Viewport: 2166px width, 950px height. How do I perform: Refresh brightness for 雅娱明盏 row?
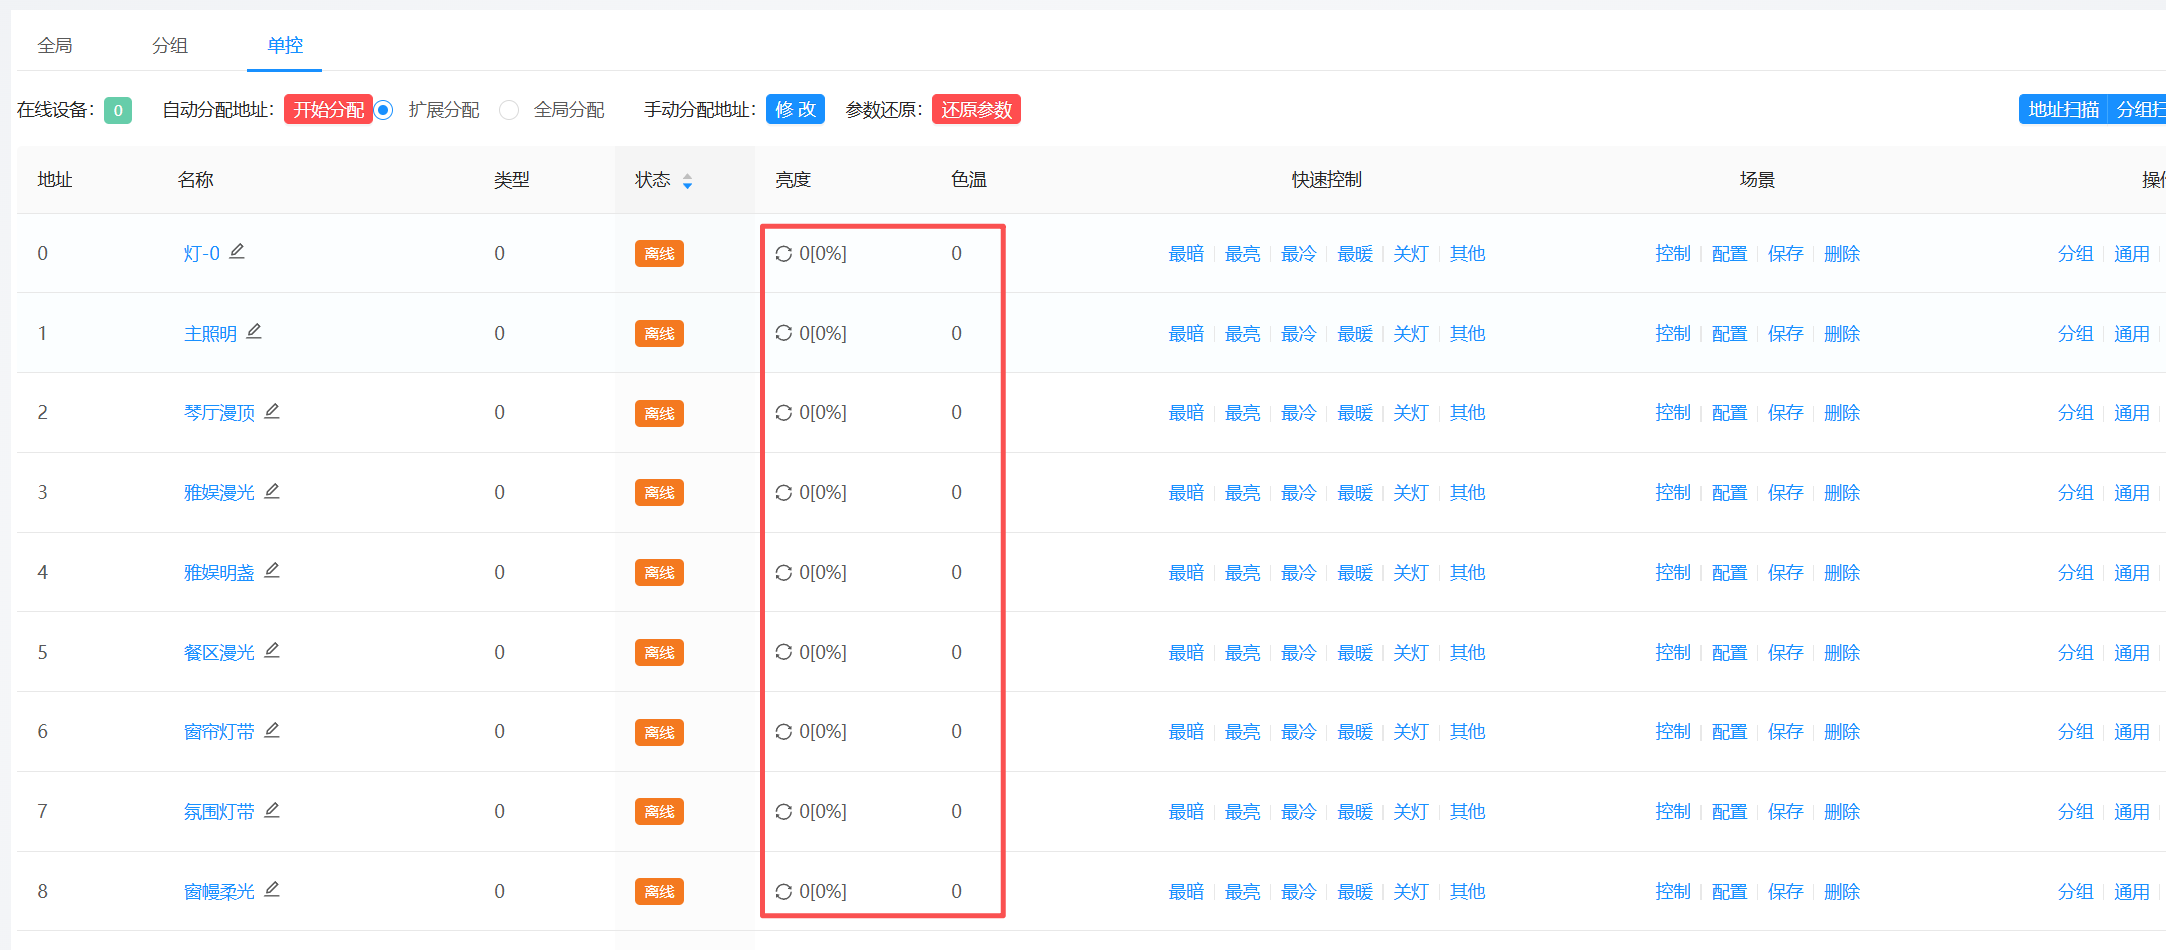coord(784,573)
